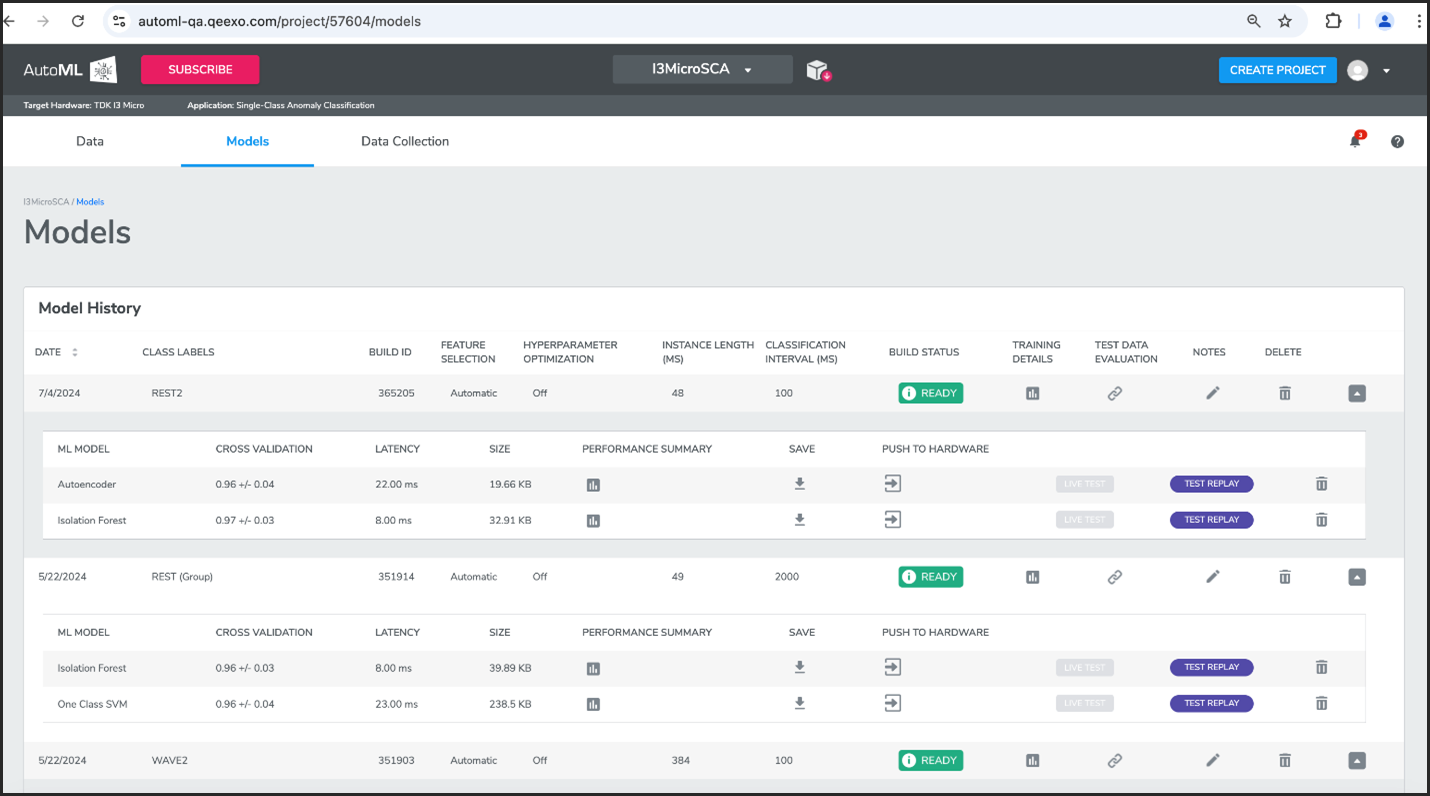The height and width of the screenshot is (796, 1430).
Task: Download the 39.89 KB Isolation Forest model
Action: (800, 667)
